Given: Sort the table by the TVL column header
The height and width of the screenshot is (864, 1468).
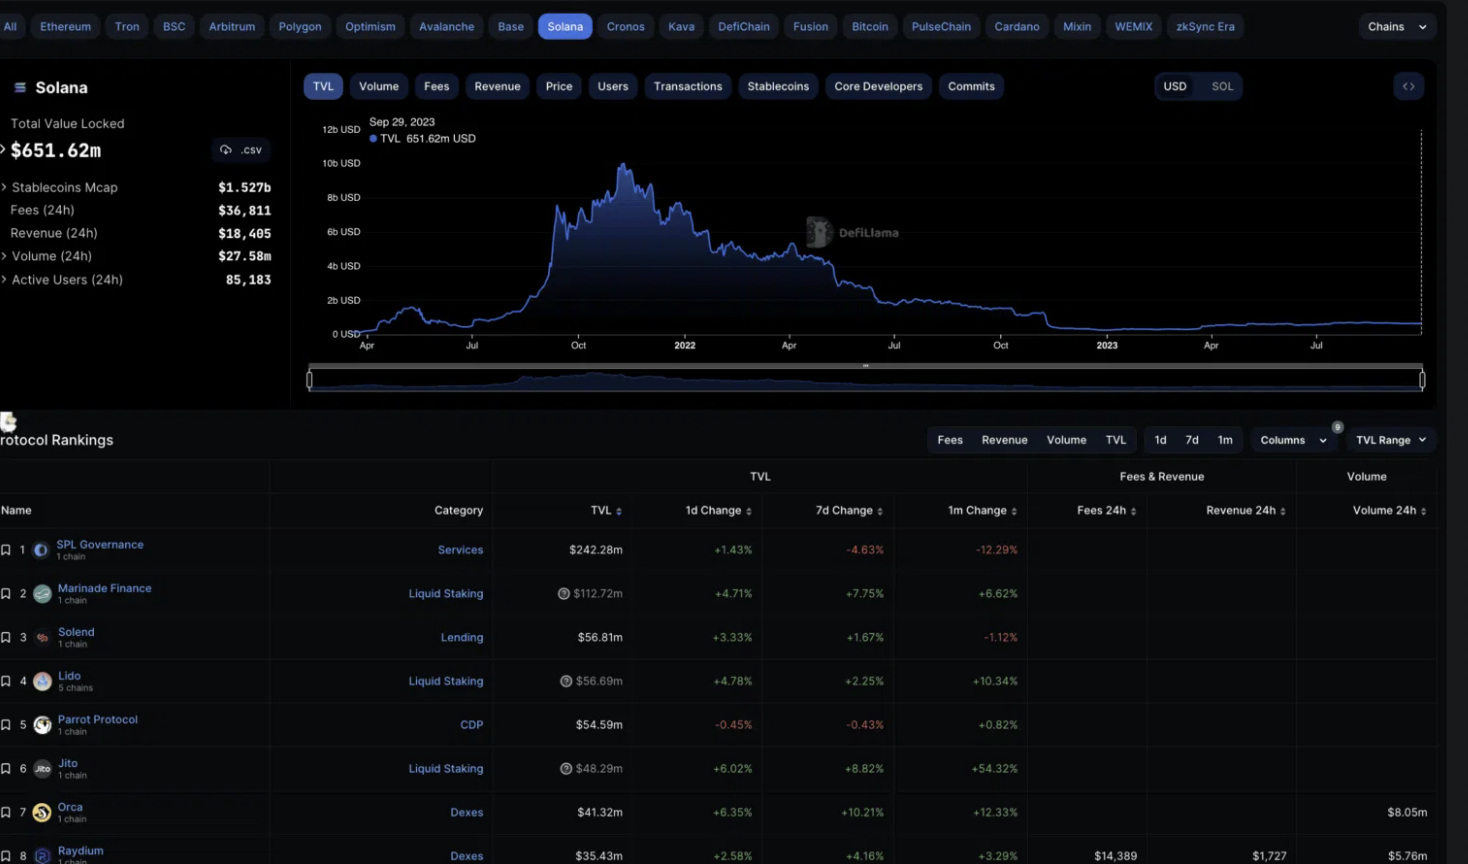Looking at the screenshot, I should point(606,511).
